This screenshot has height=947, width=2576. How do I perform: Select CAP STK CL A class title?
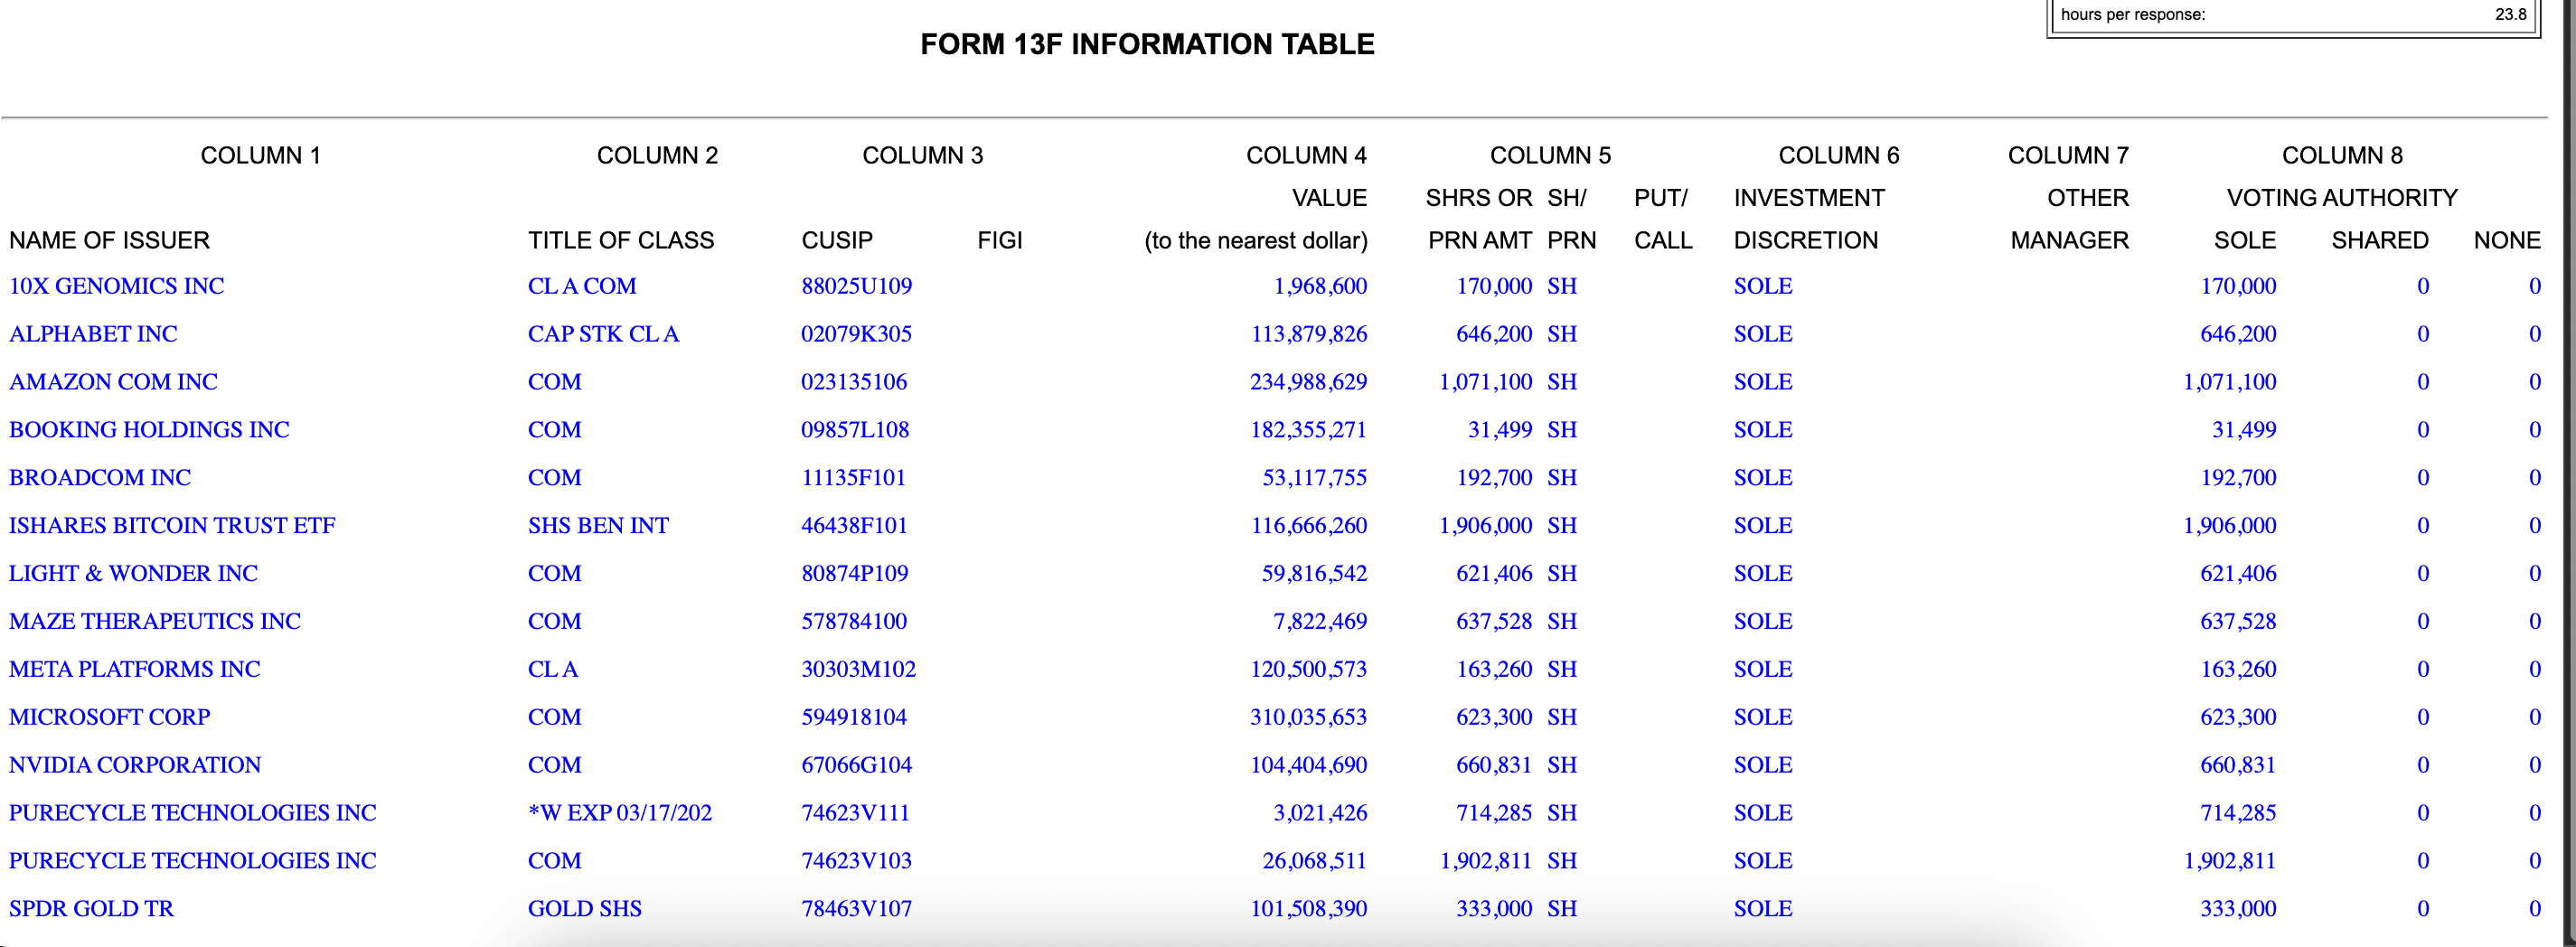(603, 334)
